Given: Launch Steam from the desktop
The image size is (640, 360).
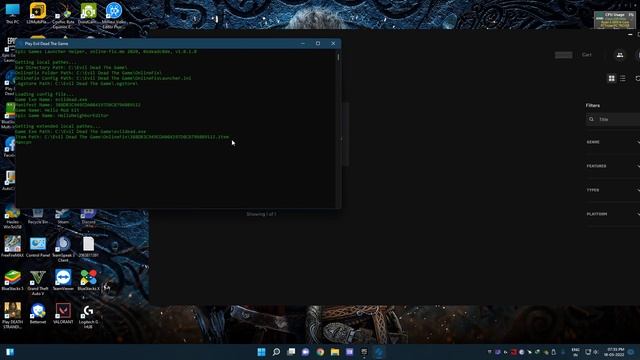Looking at the screenshot, I should pos(63,216).
